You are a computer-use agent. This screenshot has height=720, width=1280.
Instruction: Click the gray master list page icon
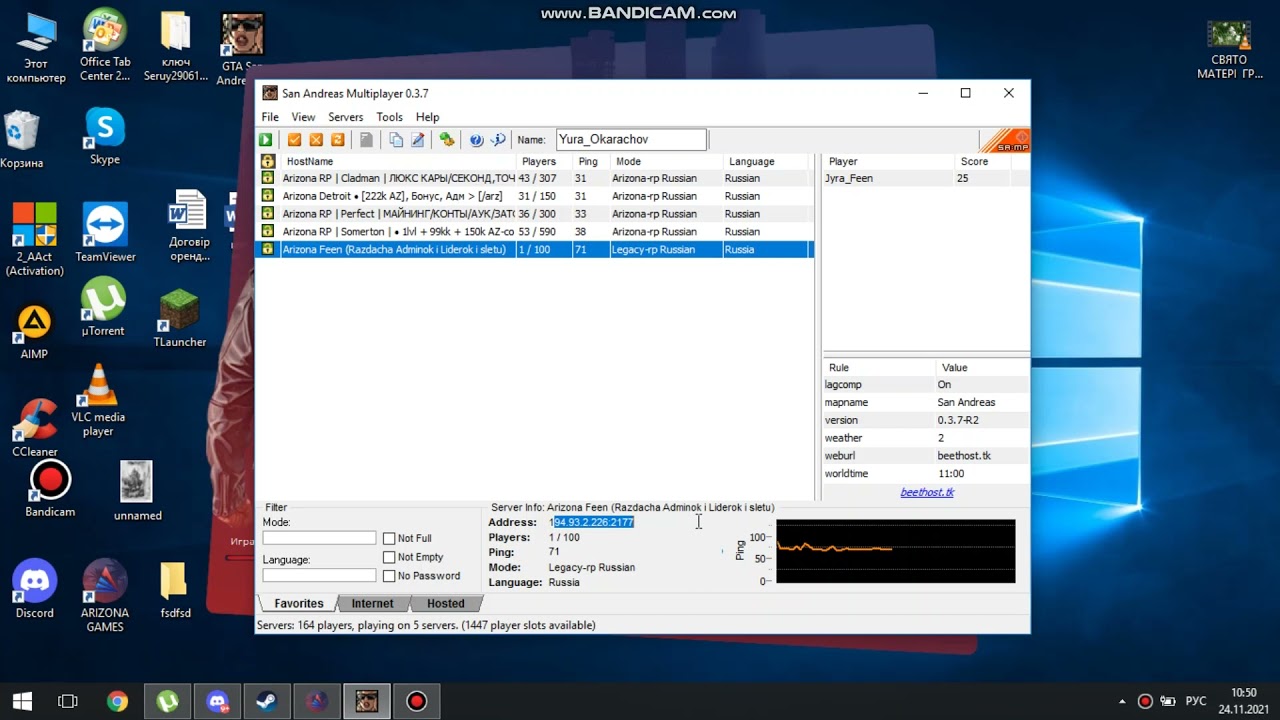pos(367,140)
